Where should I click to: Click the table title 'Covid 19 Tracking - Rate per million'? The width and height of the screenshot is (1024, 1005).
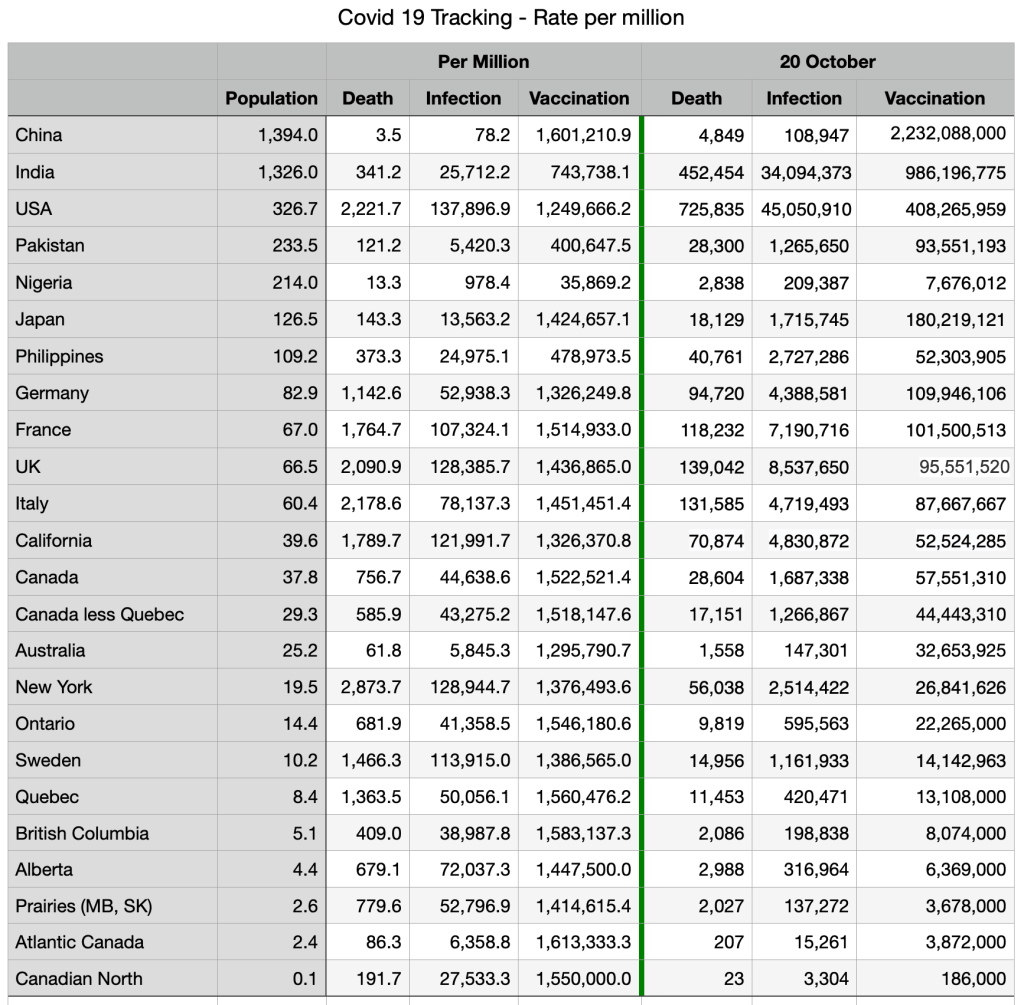point(511,18)
